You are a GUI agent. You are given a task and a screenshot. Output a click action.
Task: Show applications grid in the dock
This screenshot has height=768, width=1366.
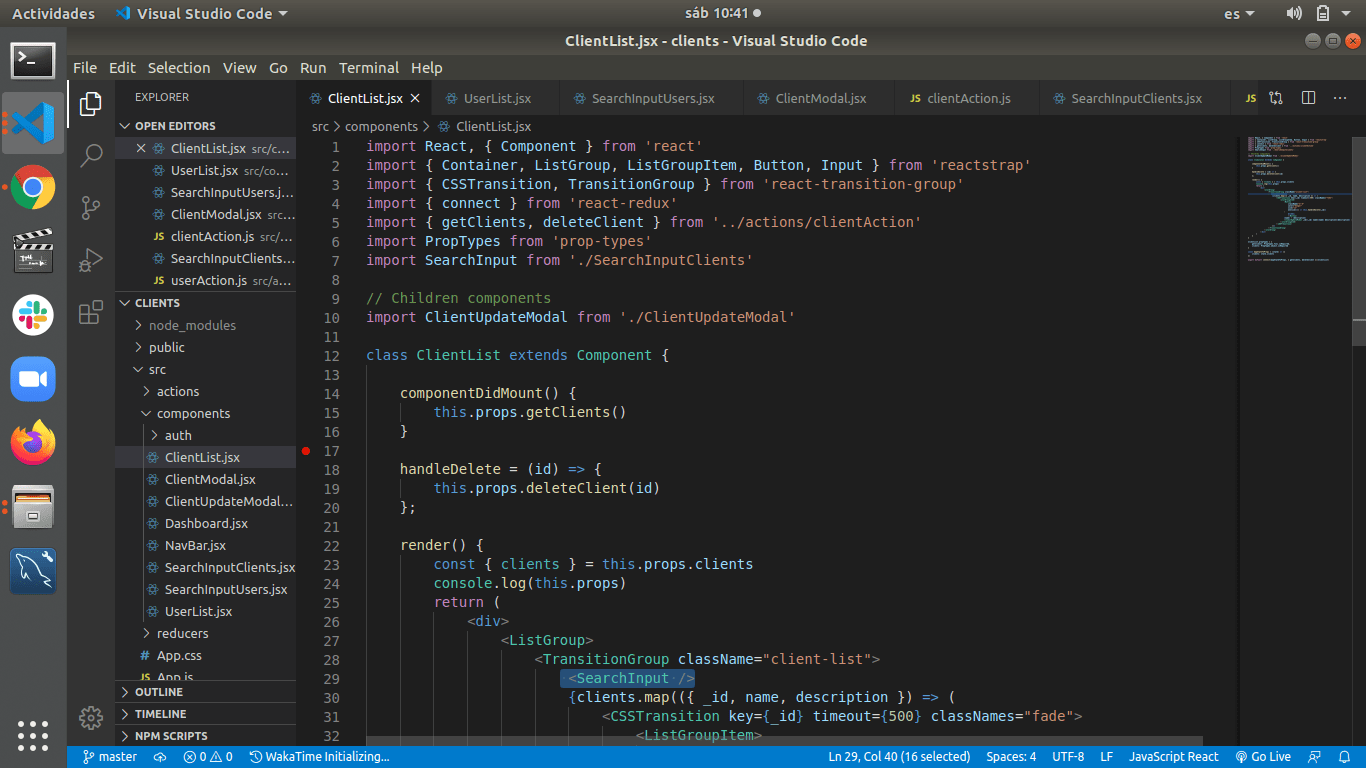point(33,735)
